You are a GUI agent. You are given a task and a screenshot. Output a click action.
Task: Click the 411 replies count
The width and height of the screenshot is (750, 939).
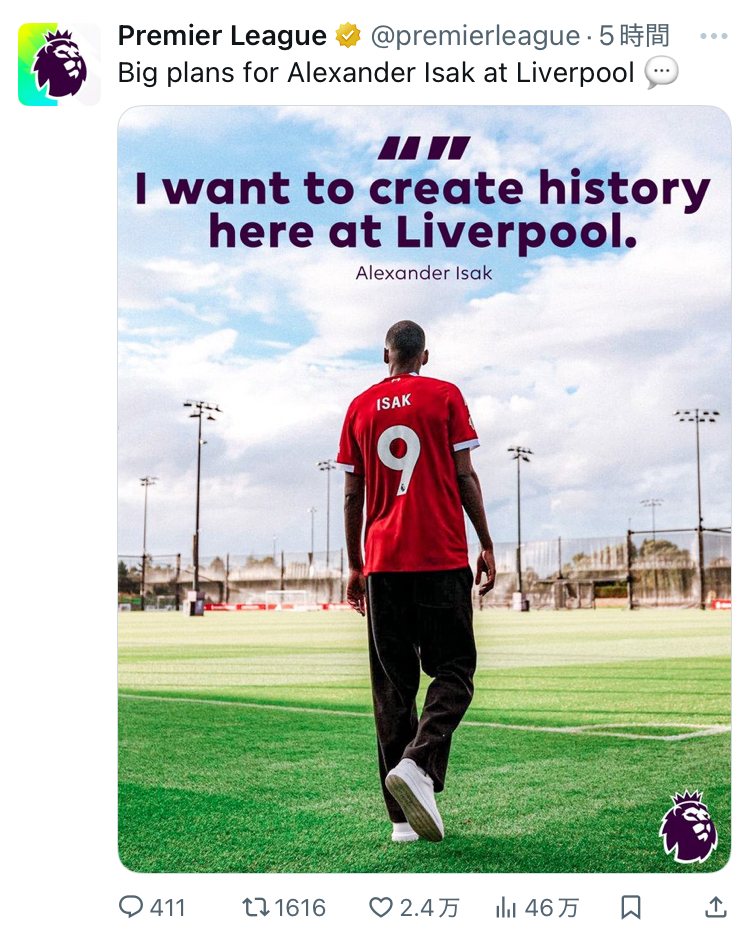click(167, 908)
